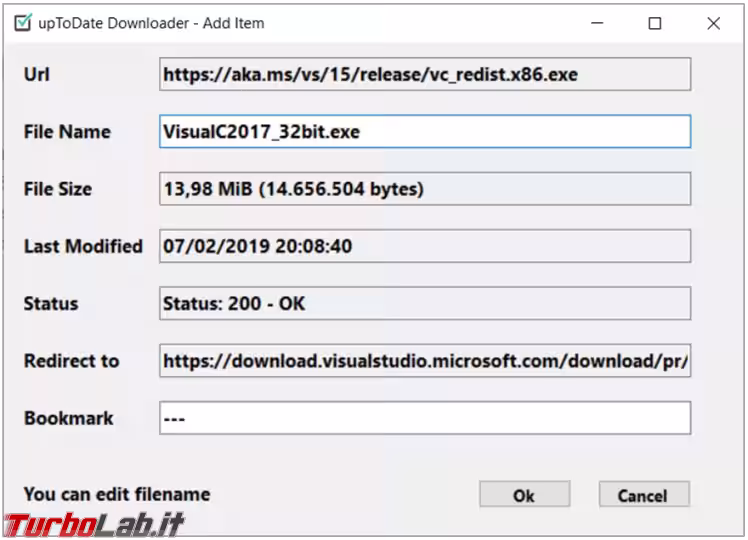Click the File Size value field

point(425,188)
